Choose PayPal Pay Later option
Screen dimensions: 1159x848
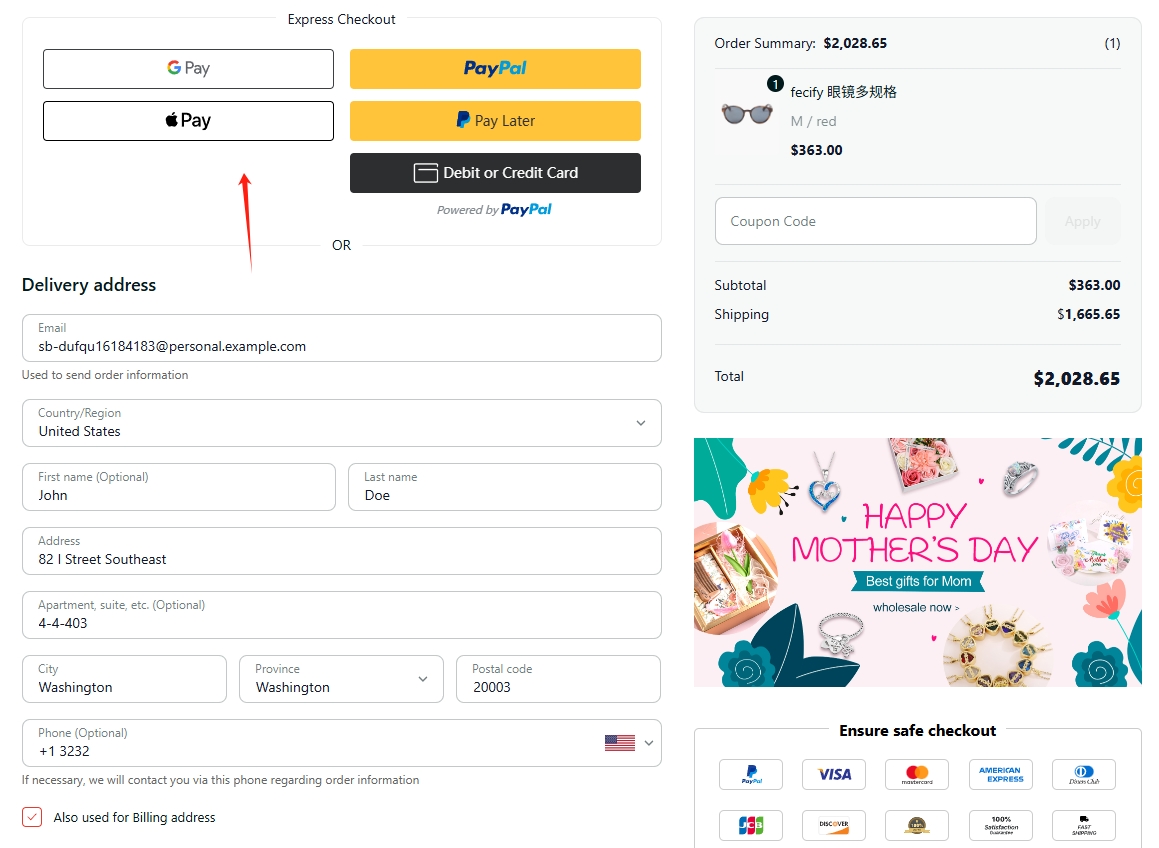(x=495, y=121)
